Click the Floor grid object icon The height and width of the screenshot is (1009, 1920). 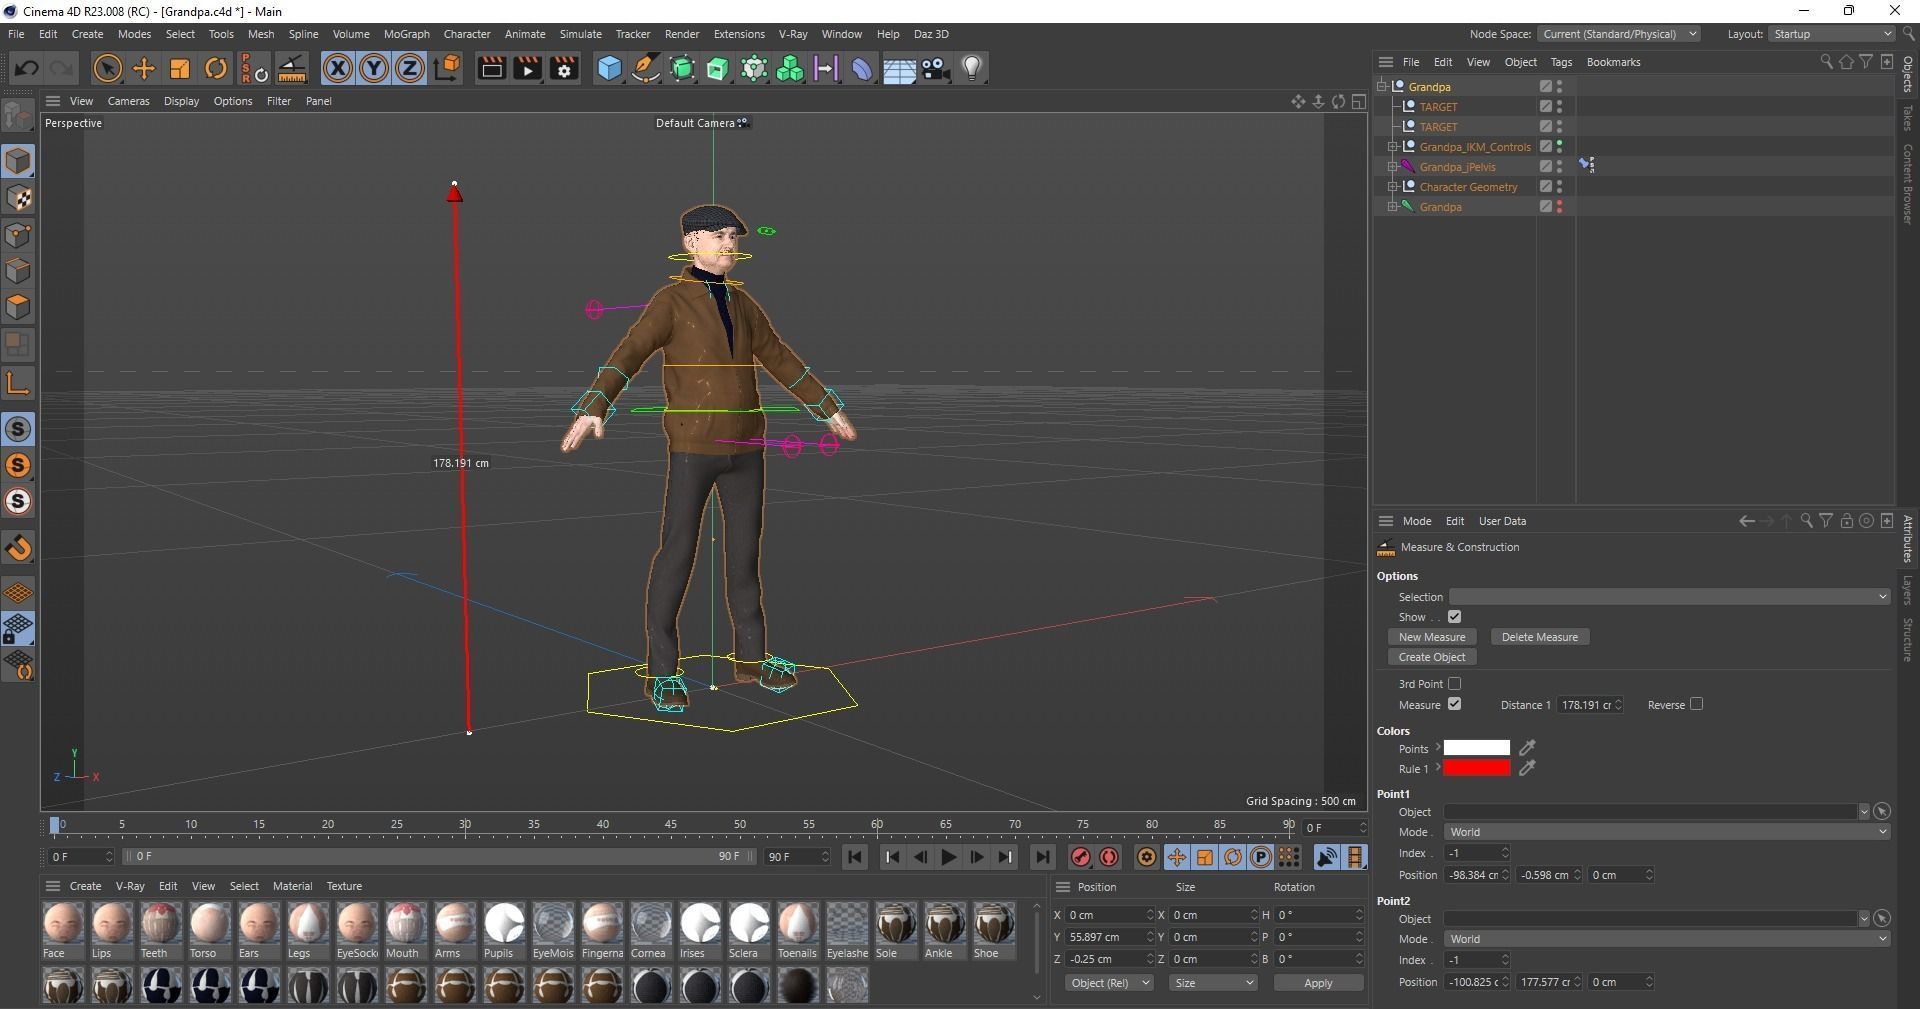tap(899, 68)
